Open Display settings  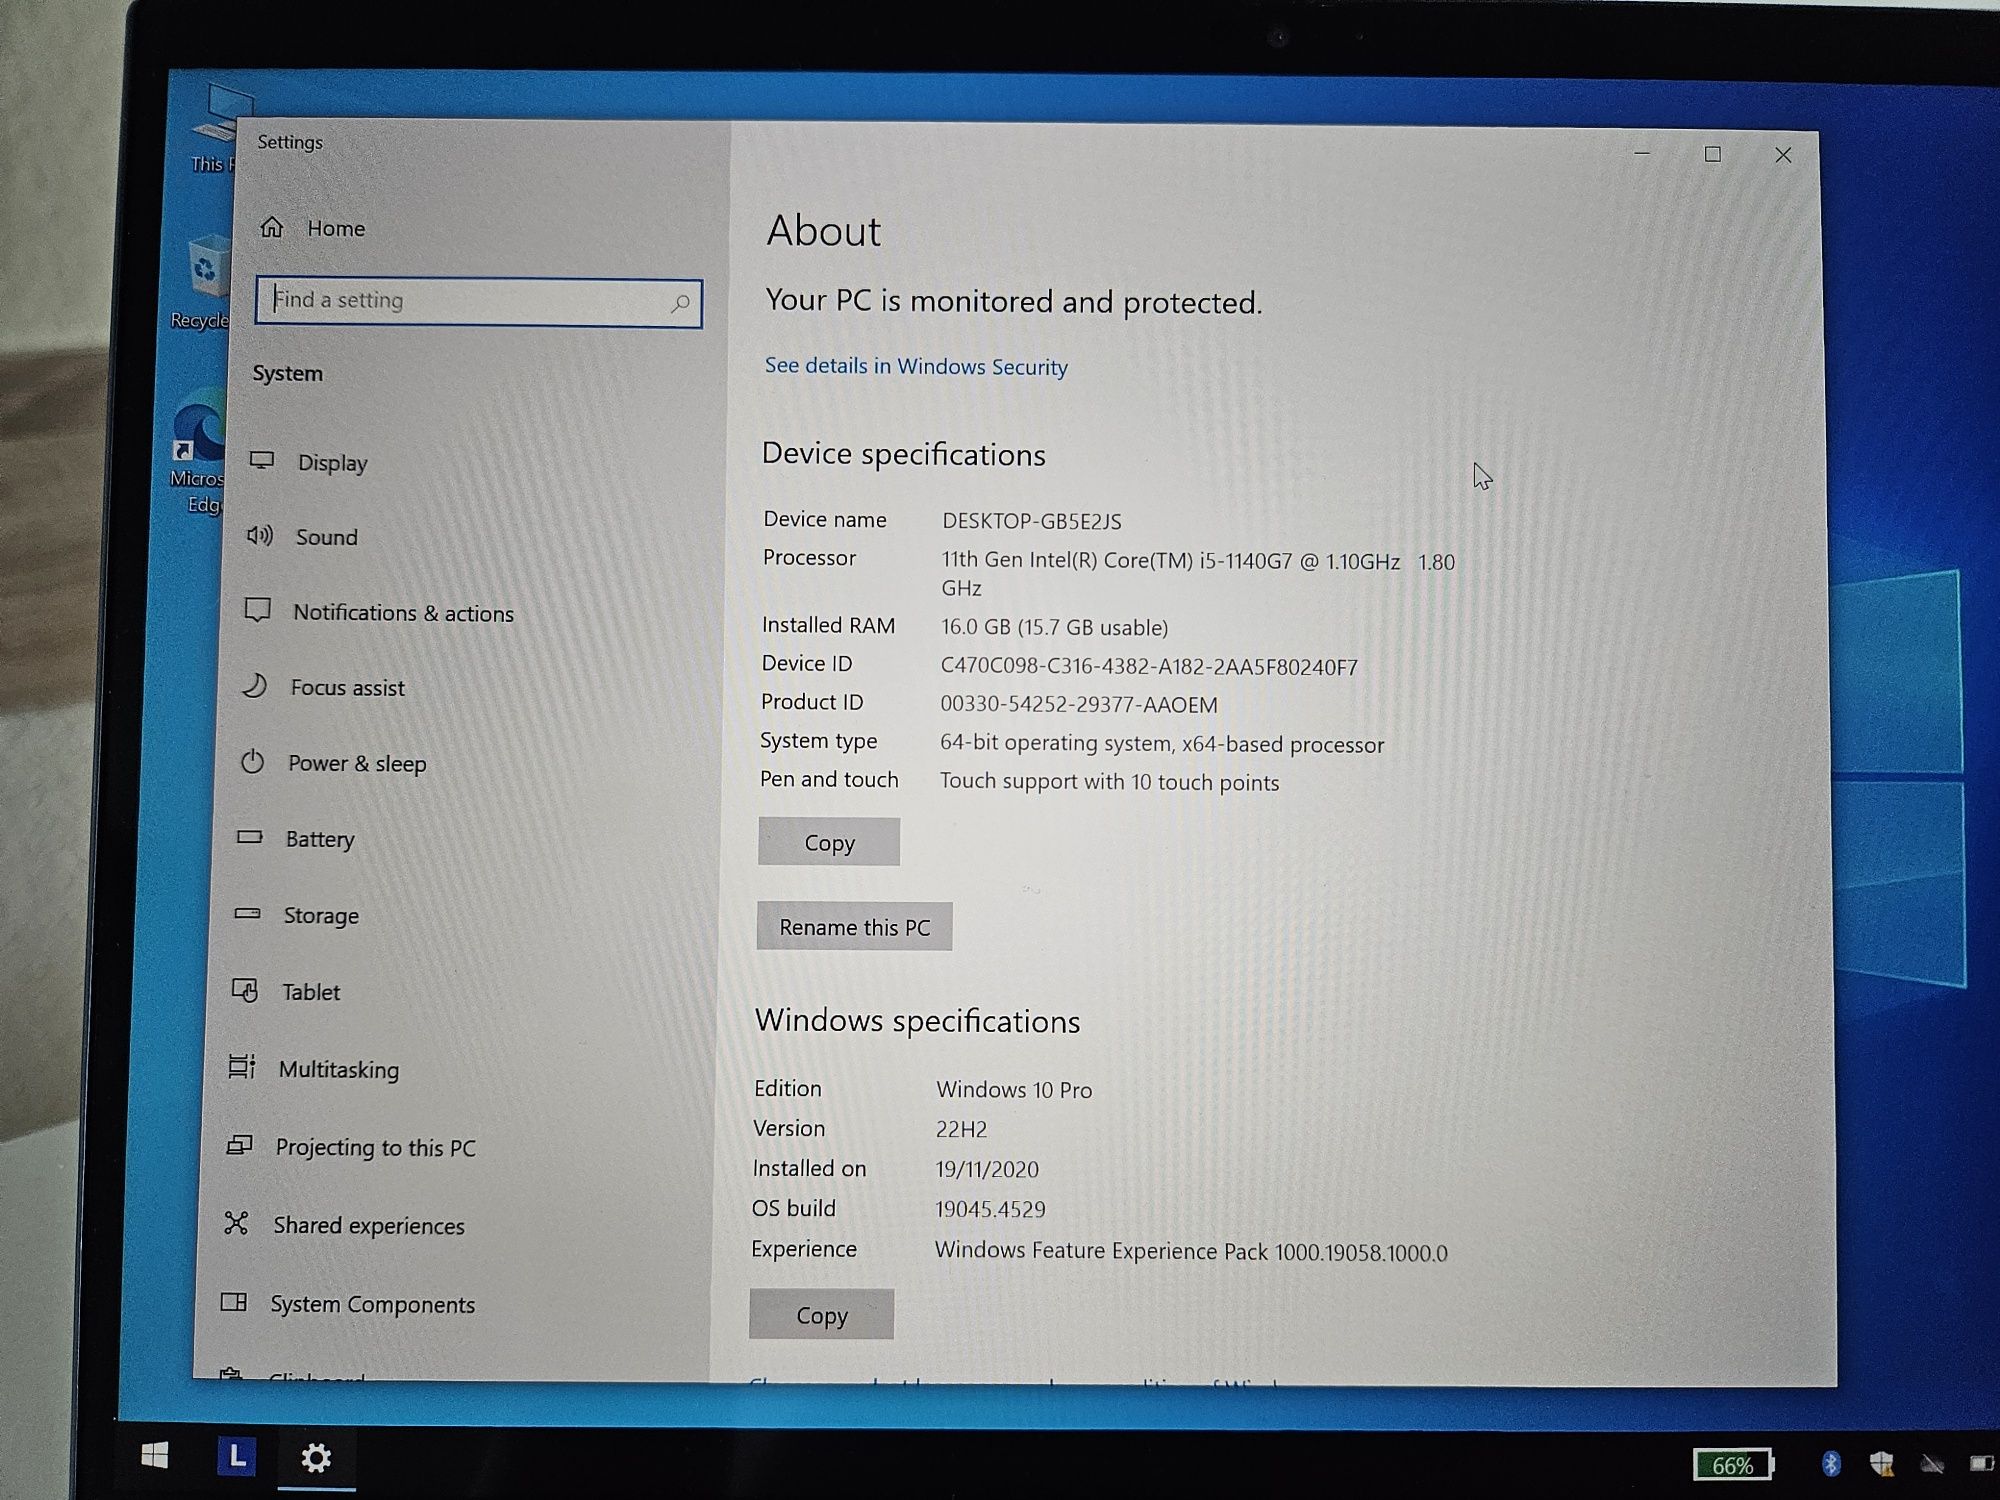pos(309,462)
